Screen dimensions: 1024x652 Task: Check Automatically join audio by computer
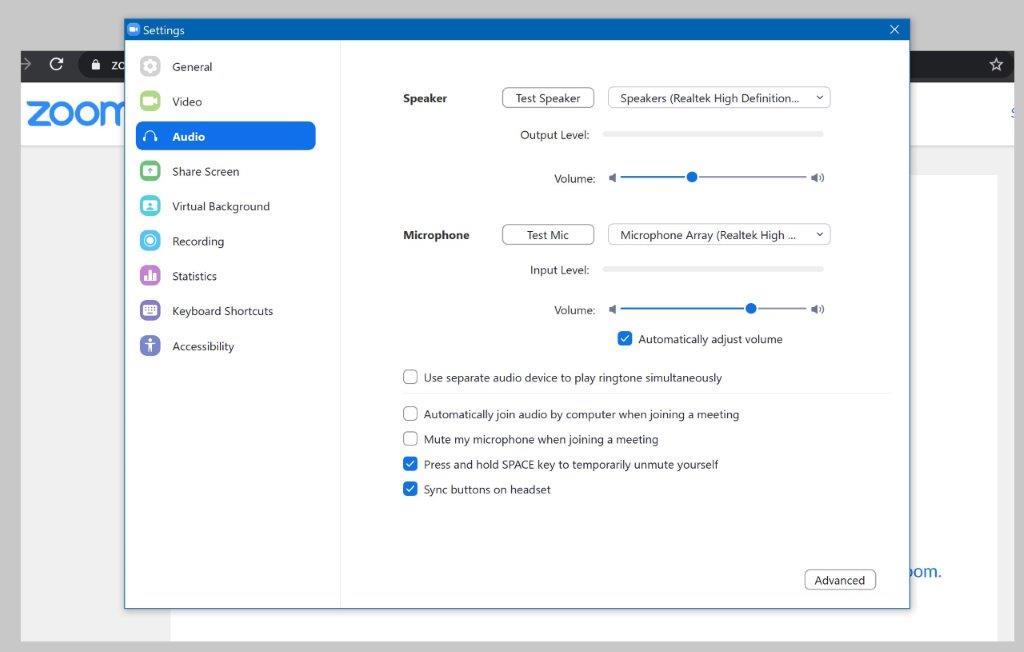[x=410, y=414]
